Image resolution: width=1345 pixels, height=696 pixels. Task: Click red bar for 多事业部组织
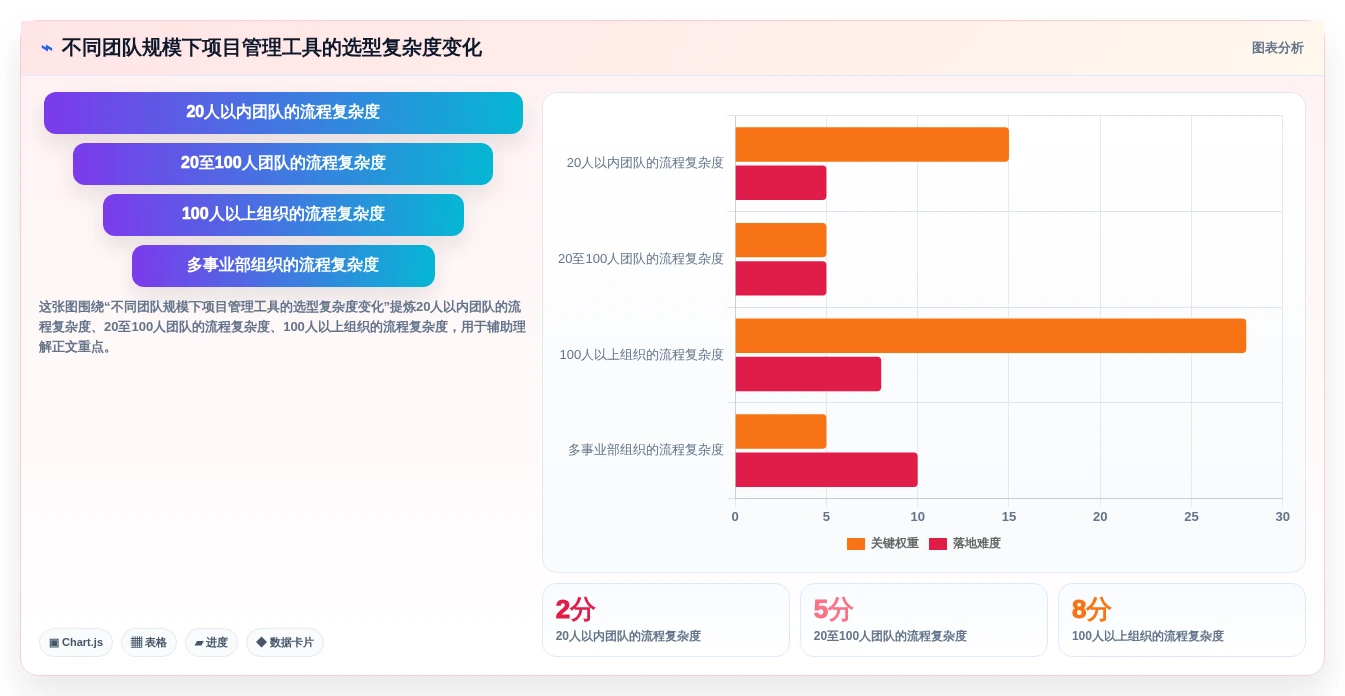coord(826,470)
